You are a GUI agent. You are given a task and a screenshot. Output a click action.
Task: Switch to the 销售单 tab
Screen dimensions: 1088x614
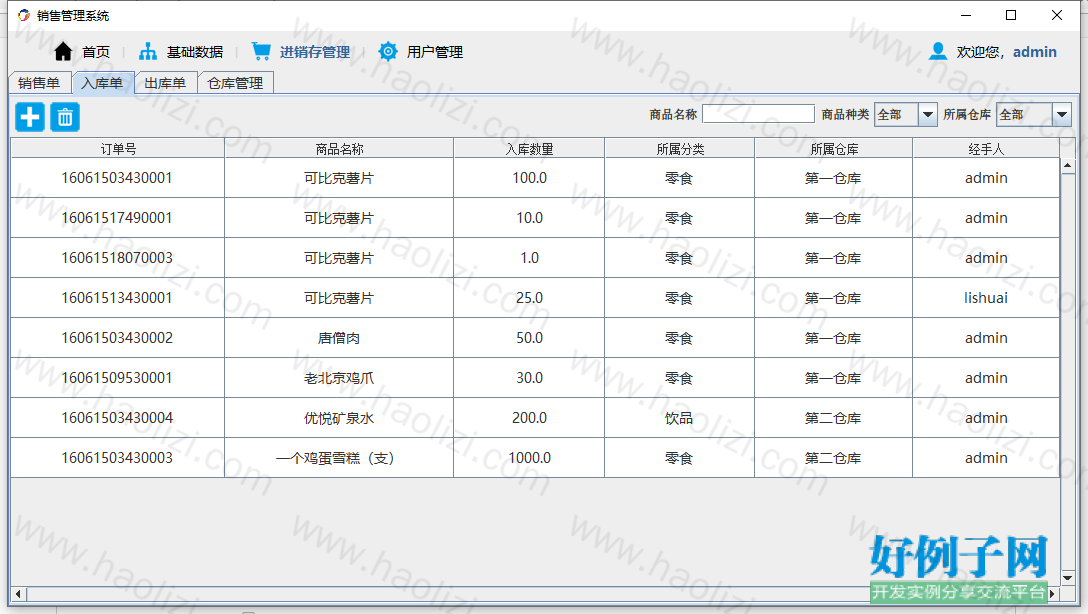point(40,83)
